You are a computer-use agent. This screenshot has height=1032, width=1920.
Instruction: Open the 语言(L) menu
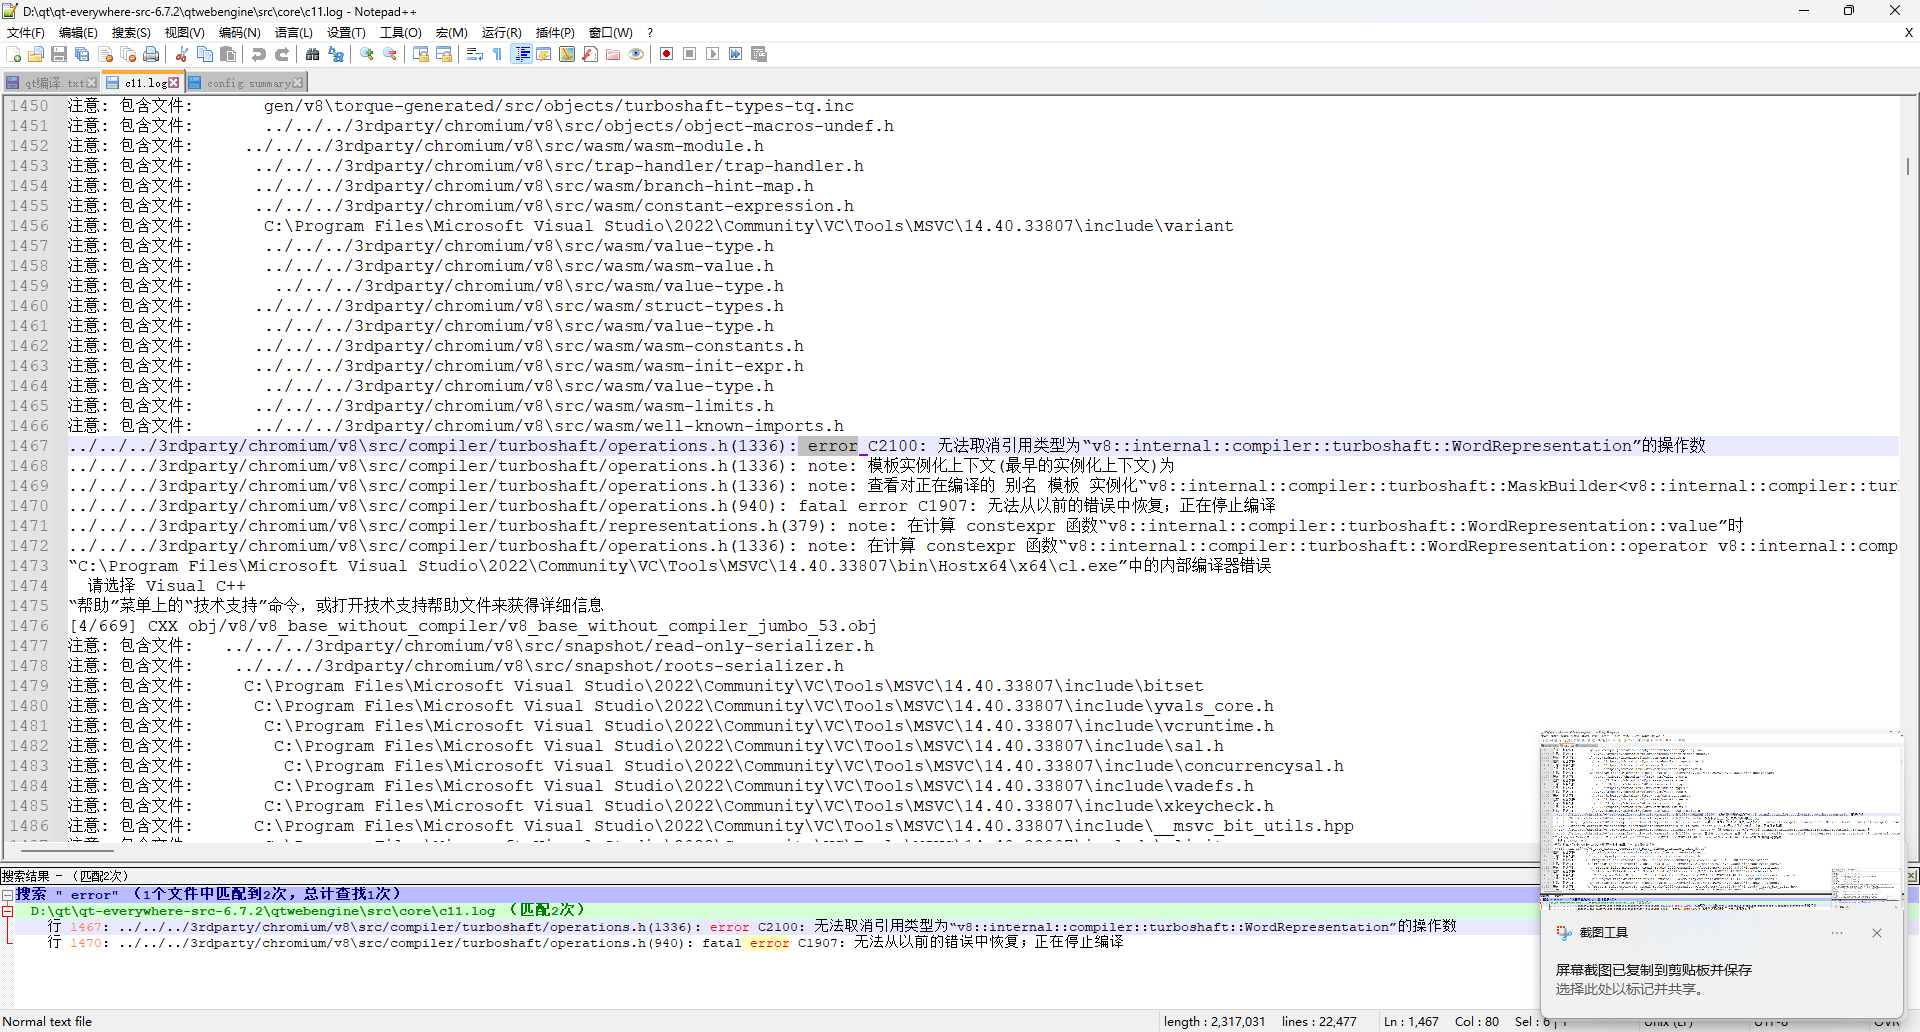pos(293,32)
